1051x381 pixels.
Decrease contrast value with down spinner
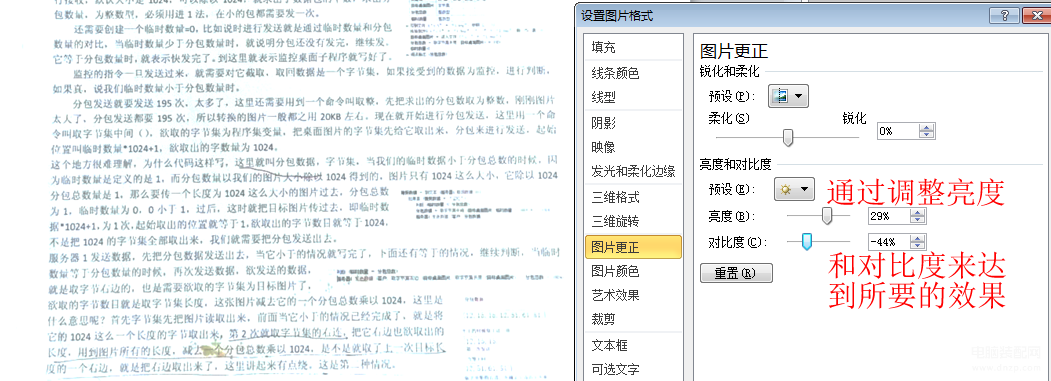pos(918,246)
